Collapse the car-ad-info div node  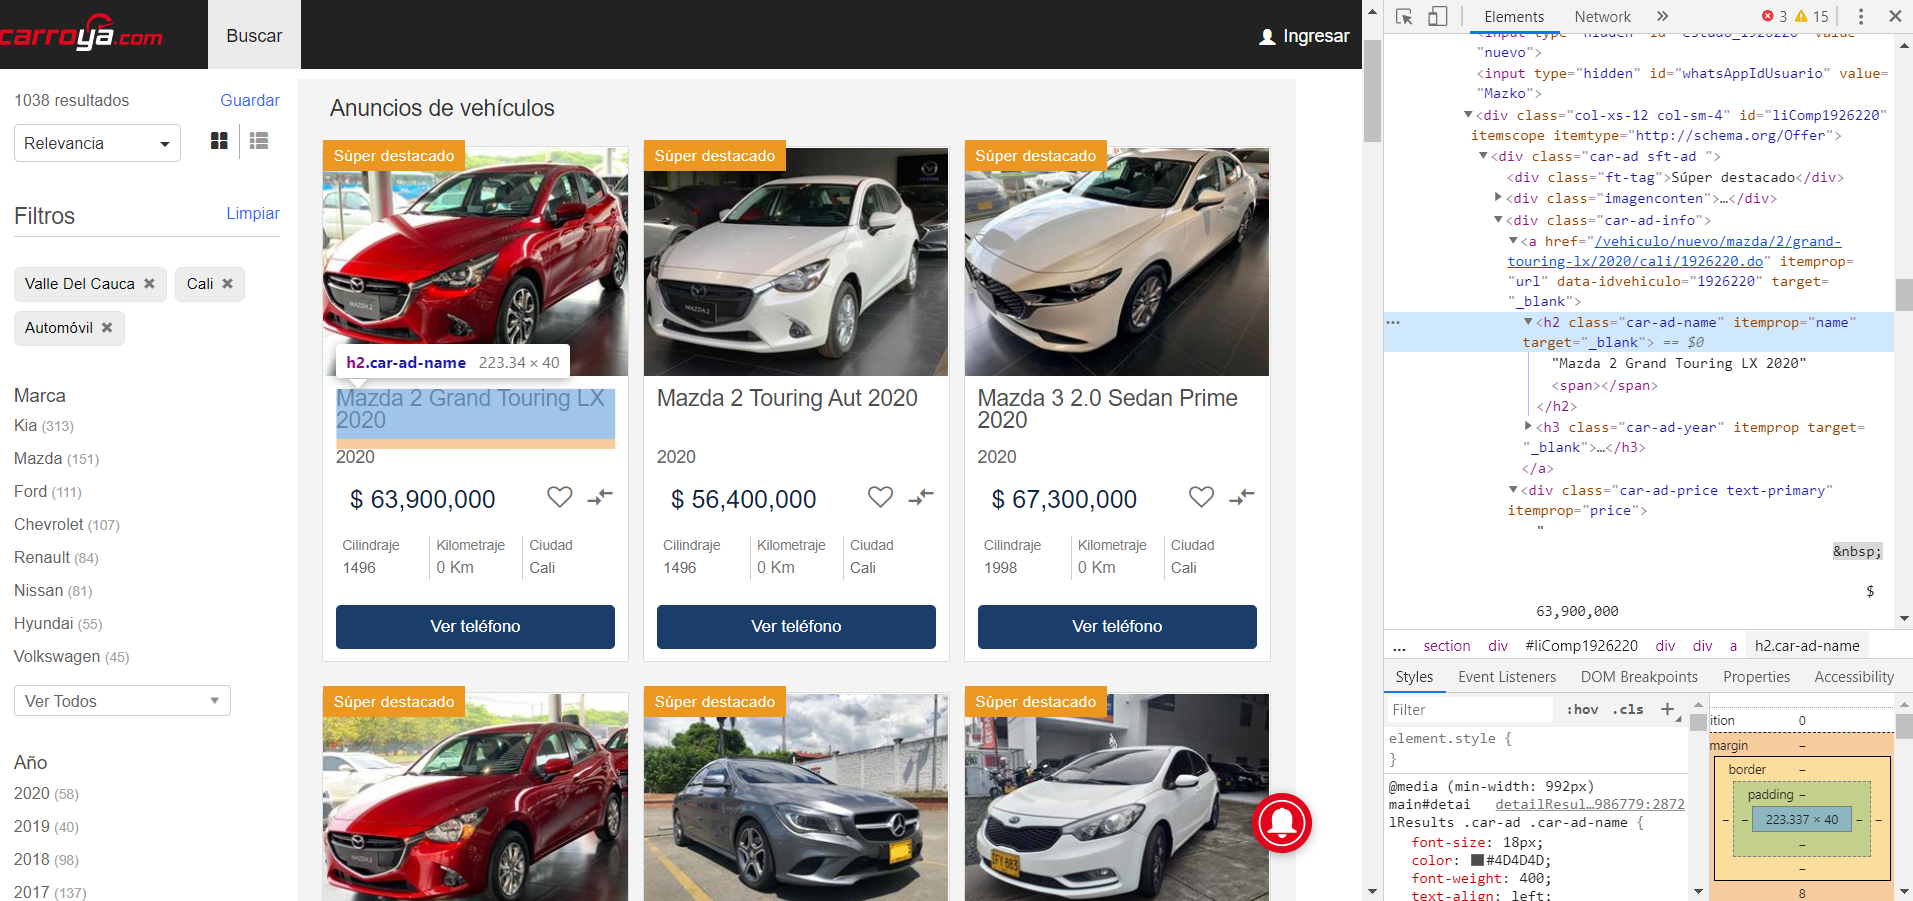1498,220
